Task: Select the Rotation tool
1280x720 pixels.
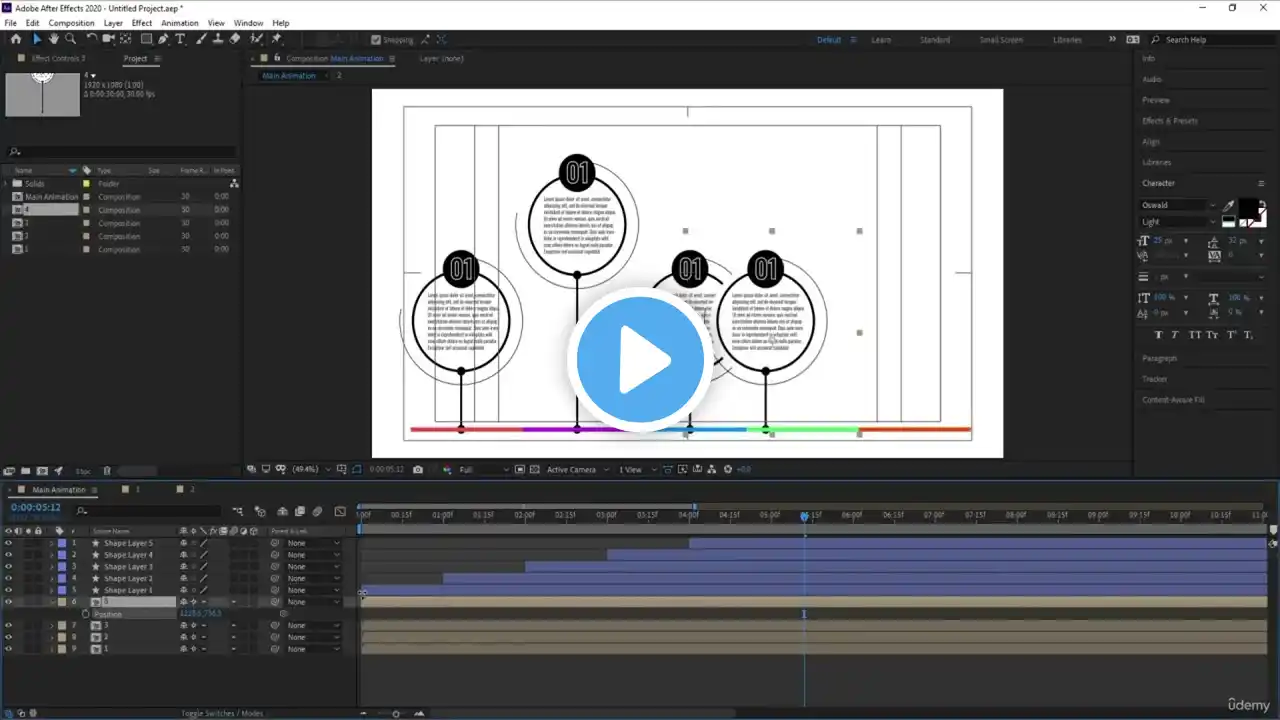Action: (92, 39)
